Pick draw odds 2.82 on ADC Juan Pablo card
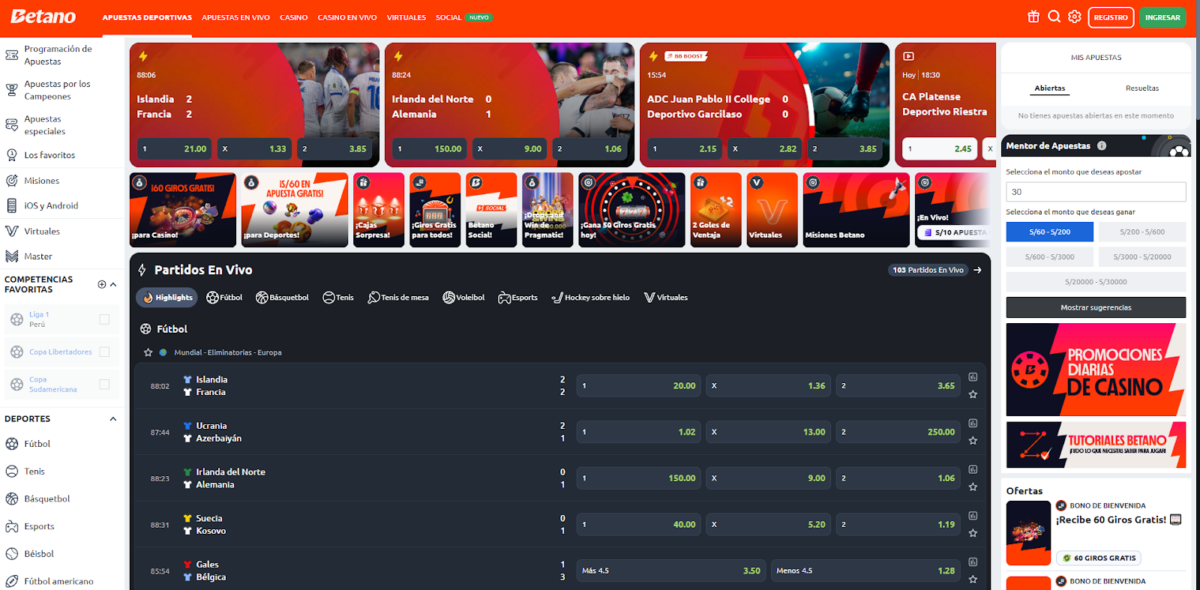1200x590 pixels. [764, 149]
